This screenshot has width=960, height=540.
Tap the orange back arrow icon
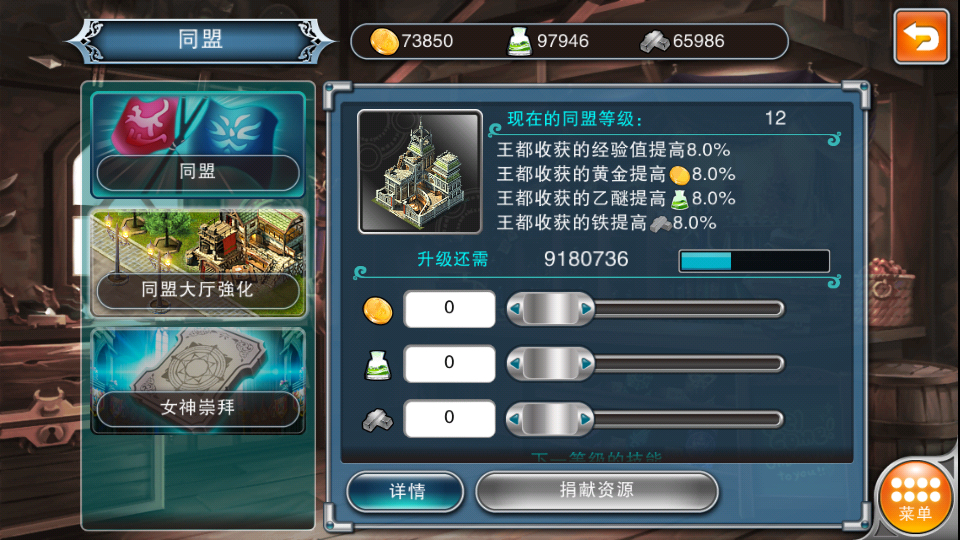click(x=921, y=37)
